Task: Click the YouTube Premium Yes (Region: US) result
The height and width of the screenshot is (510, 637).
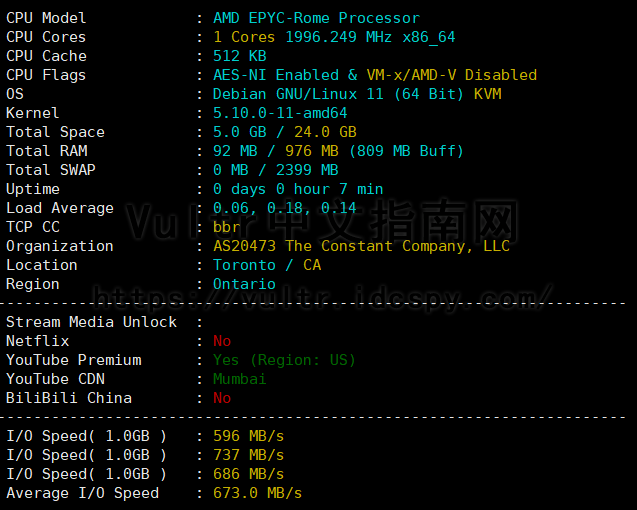Action: tap(284, 360)
